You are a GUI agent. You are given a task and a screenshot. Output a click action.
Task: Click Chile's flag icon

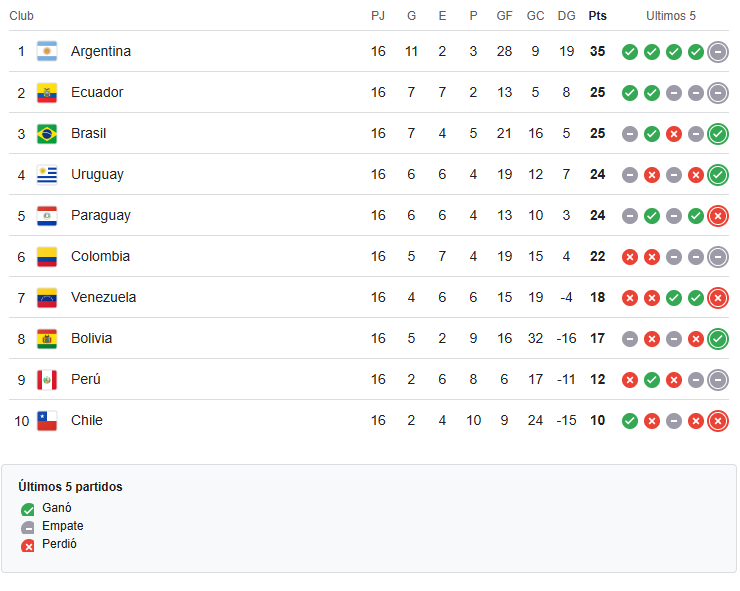pos(47,421)
